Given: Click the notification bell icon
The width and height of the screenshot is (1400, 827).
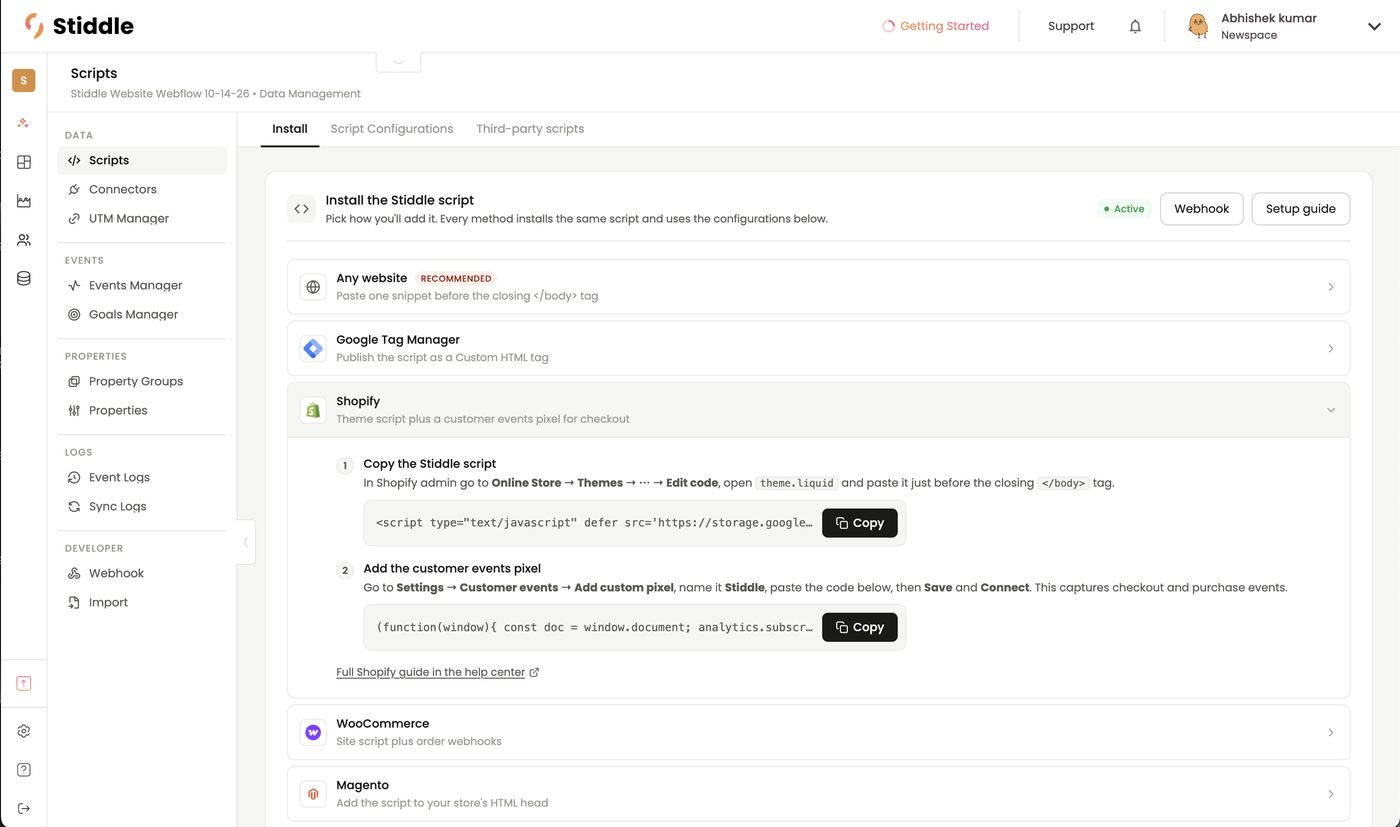Looking at the screenshot, I should pos(1135,27).
